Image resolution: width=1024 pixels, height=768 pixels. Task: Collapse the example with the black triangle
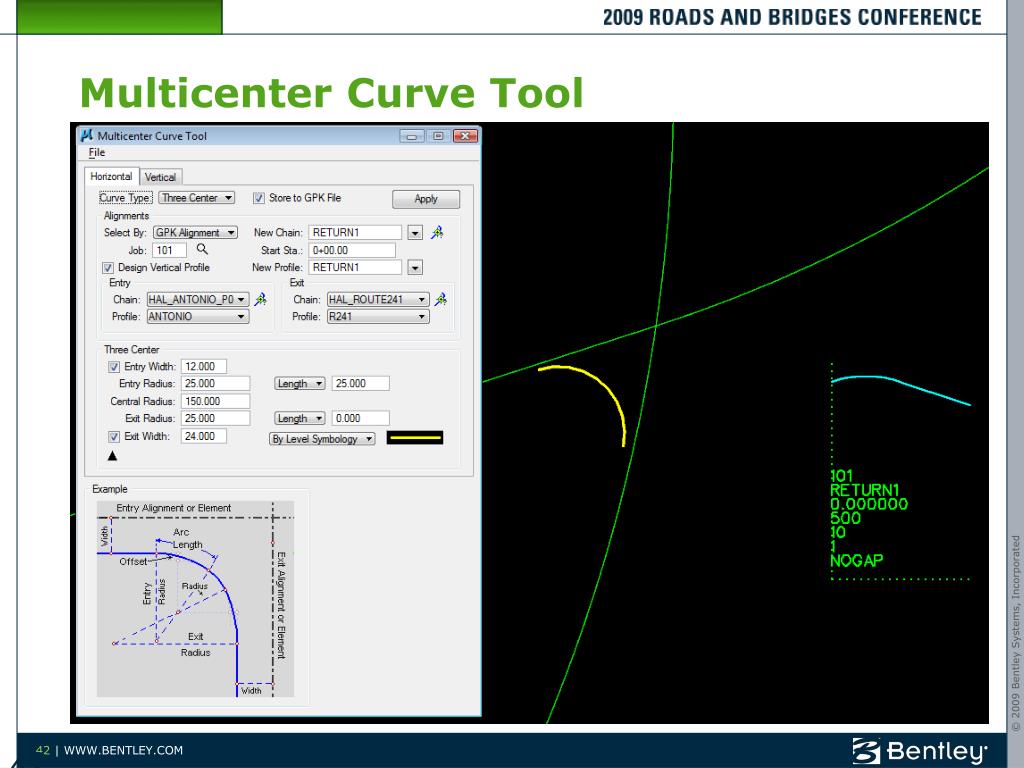pyautogui.click(x=112, y=456)
